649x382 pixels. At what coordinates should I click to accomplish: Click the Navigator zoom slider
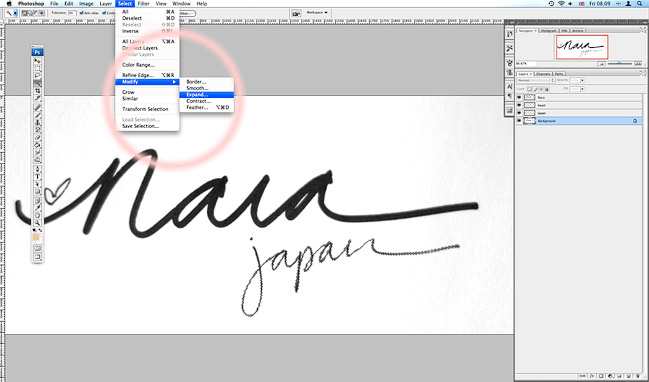(x=620, y=64)
